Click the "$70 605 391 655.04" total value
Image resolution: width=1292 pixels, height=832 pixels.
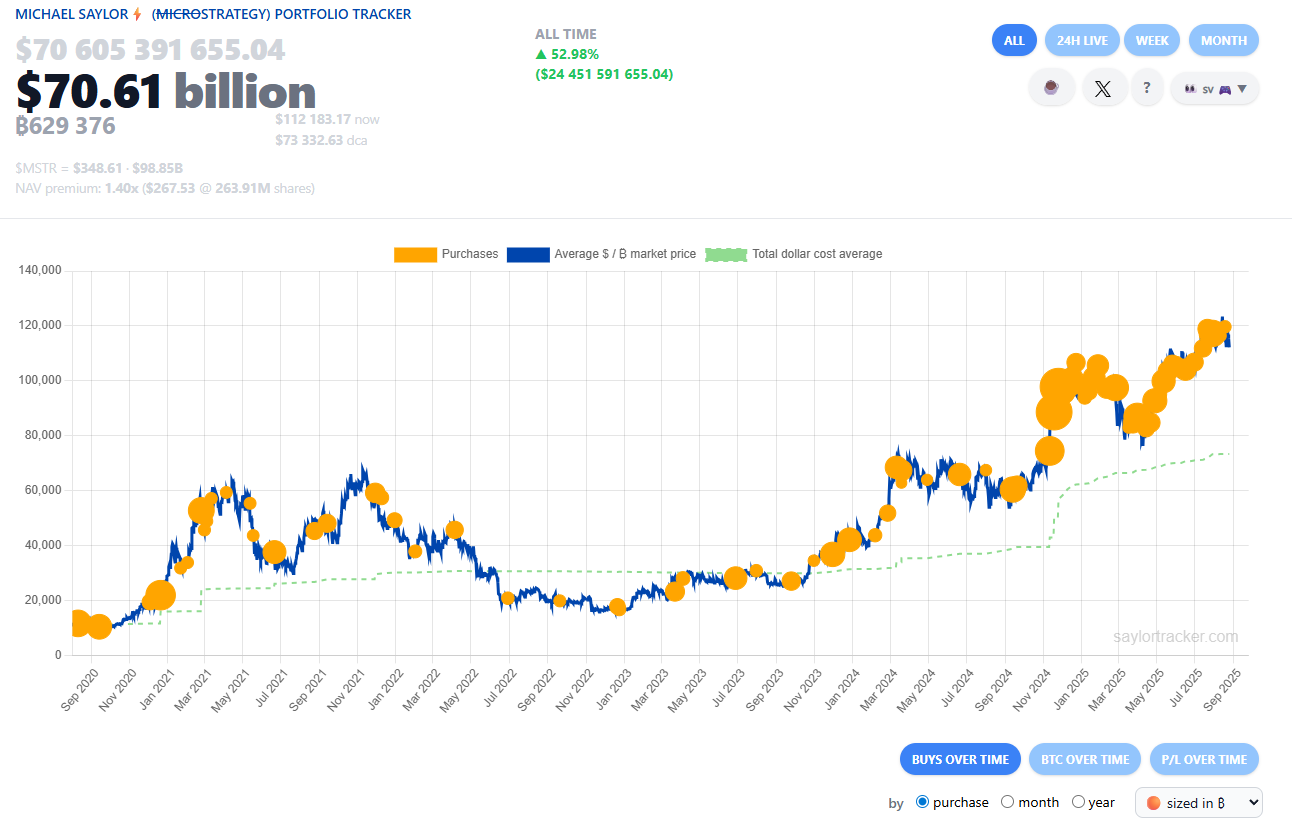(150, 49)
